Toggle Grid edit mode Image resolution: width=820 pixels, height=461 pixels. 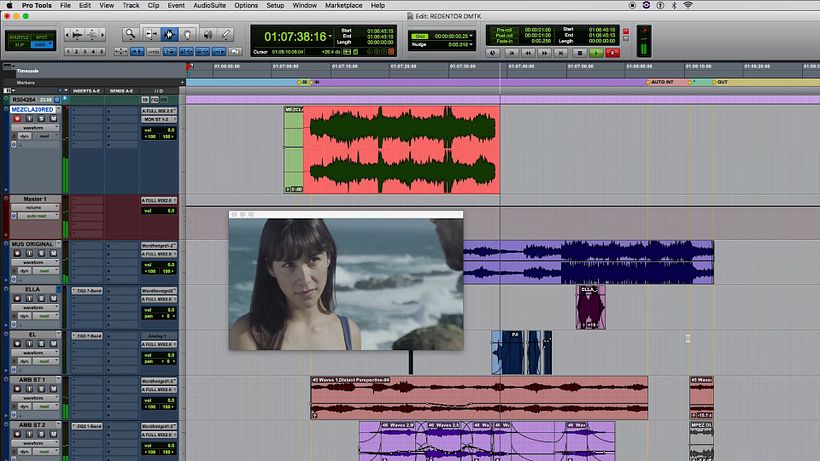41,45
